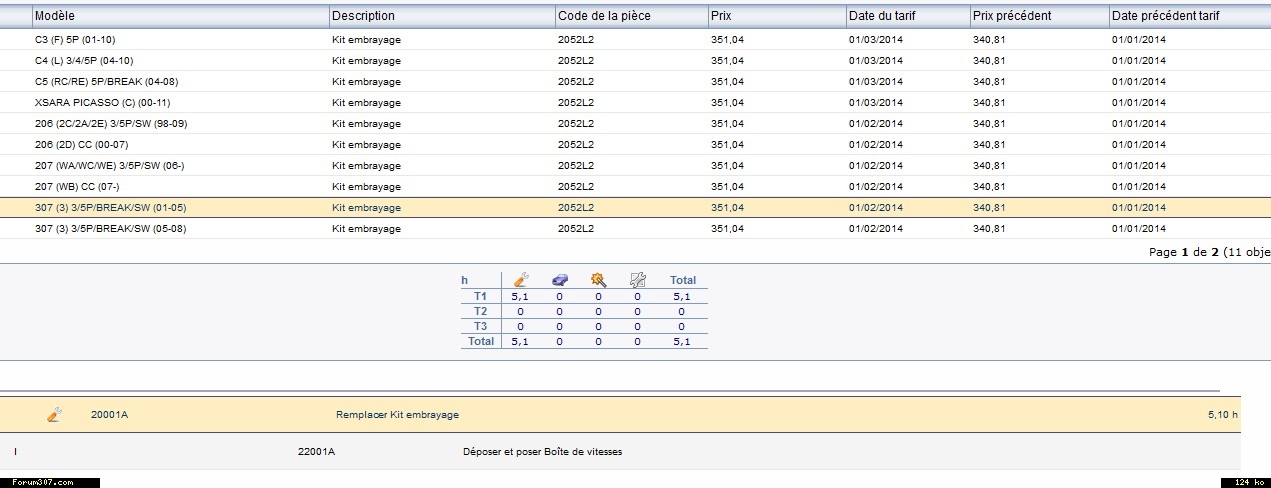The image size is (1271, 488).
Task: Sort by the Prix column header
Action: [x=722, y=16]
